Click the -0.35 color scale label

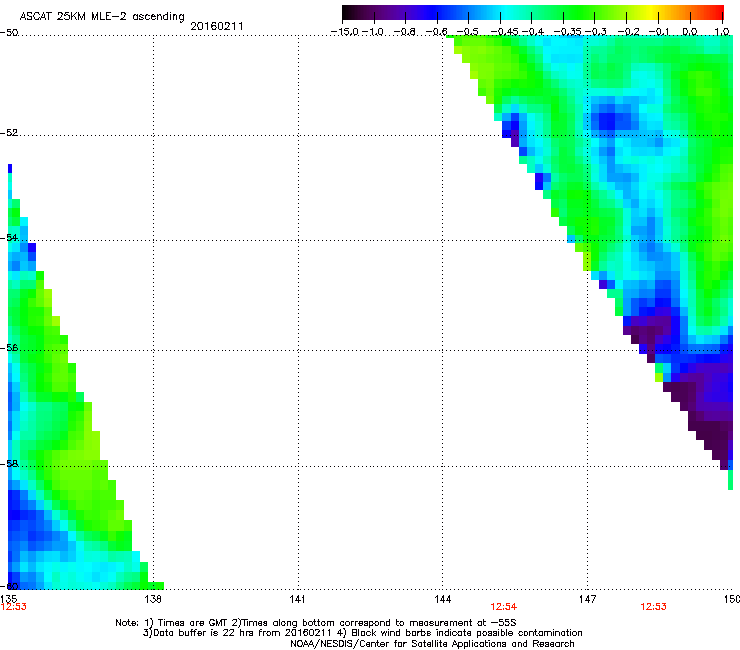point(568,32)
